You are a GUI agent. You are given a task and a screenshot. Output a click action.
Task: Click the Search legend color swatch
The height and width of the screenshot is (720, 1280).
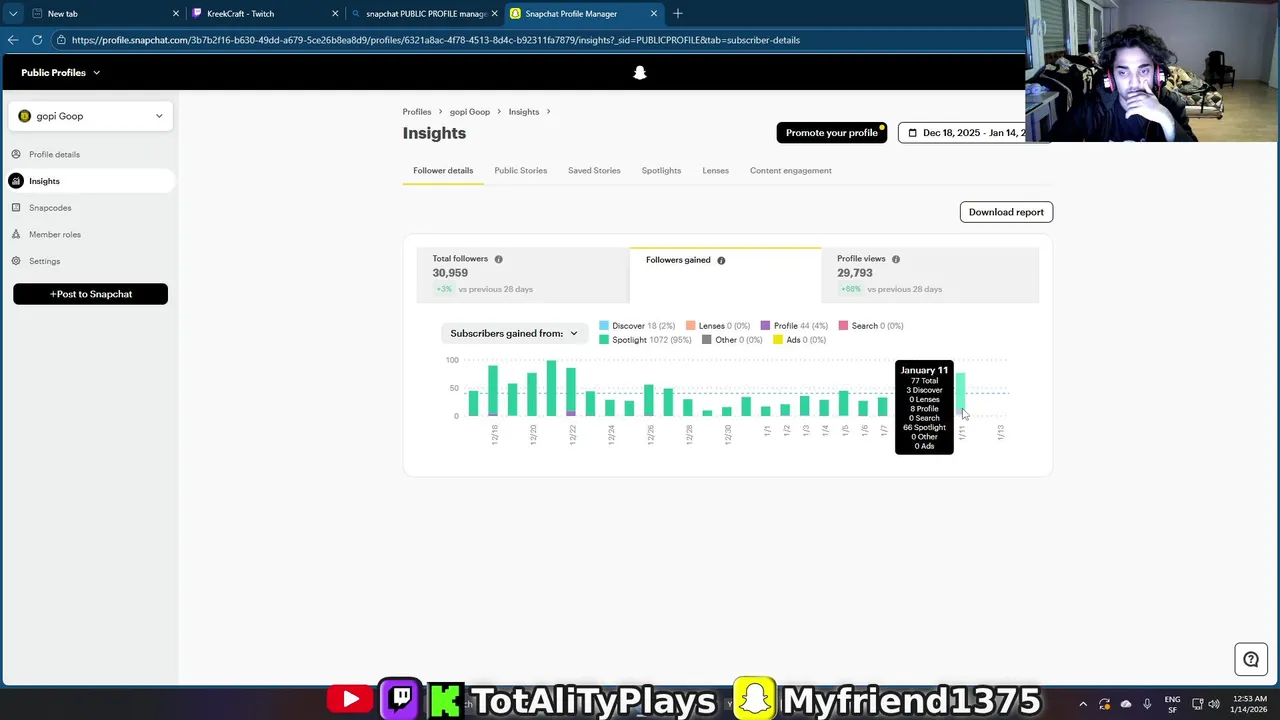point(844,326)
